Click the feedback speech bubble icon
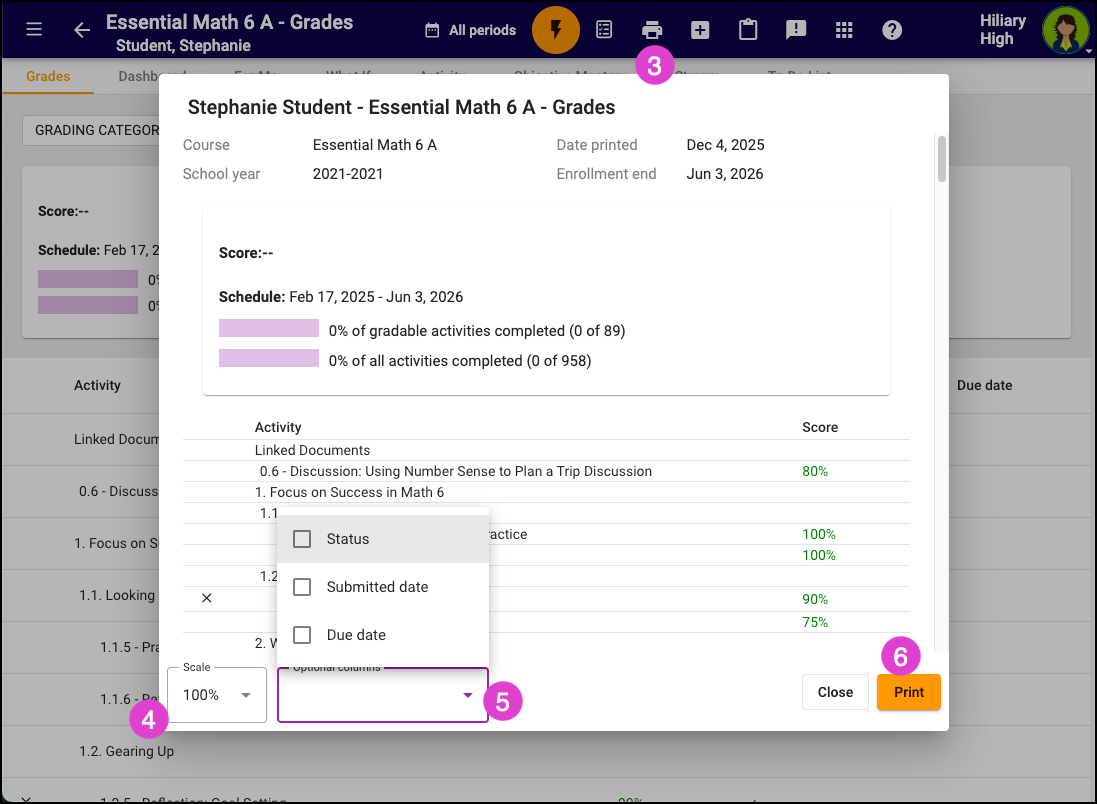Screen dimensions: 1097x804 pyautogui.click(x=795, y=29)
